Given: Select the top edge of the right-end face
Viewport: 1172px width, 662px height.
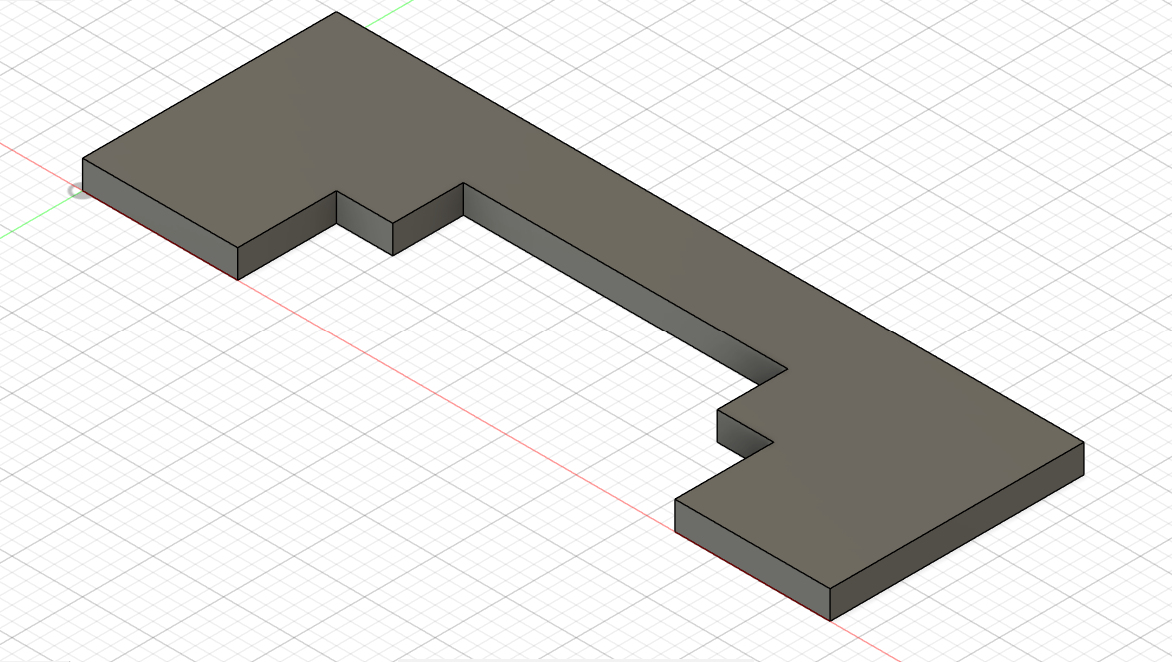Looking at the screenshot, I should point(958,514).
